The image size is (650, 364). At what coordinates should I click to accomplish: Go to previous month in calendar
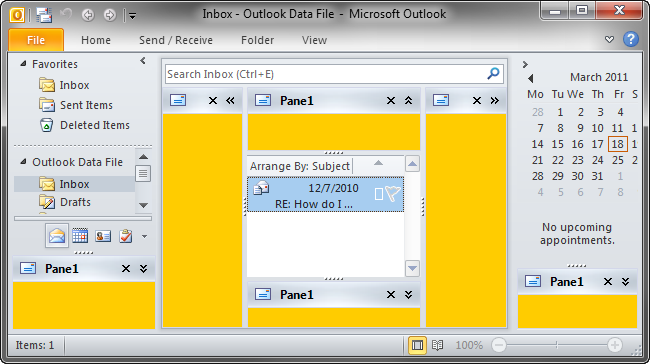(x=531, y=78)
